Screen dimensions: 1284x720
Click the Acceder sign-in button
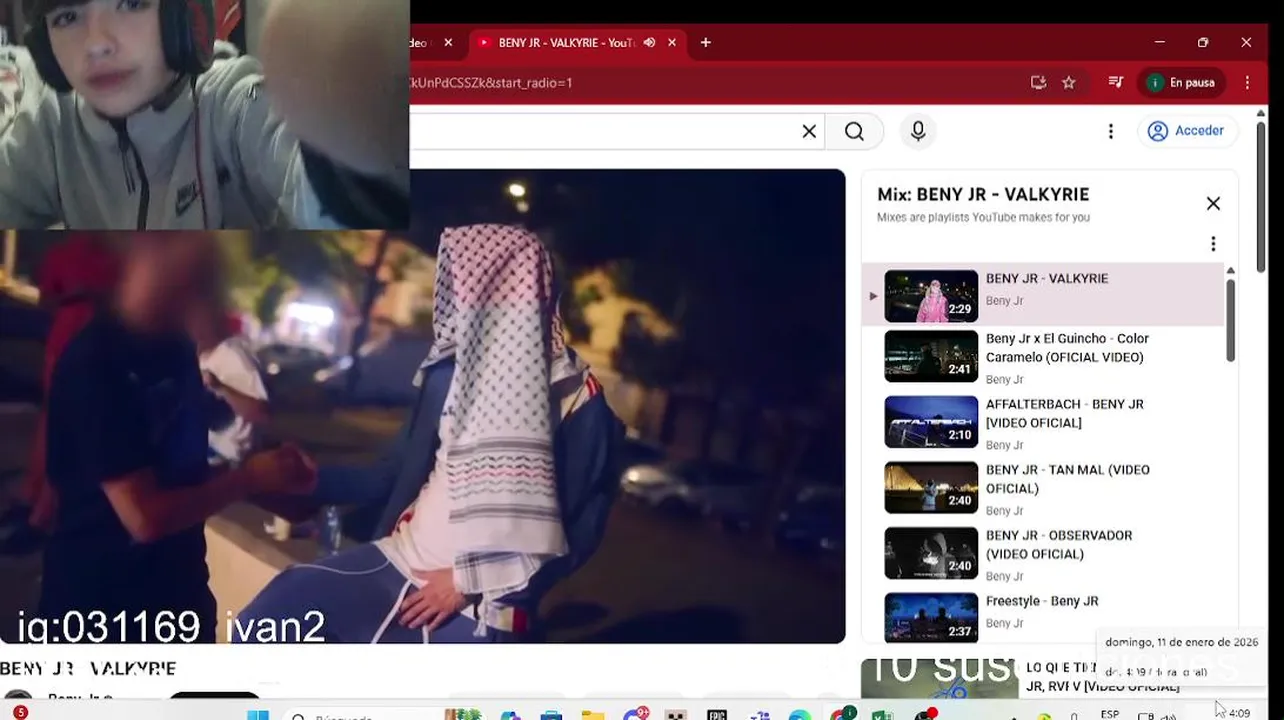[x=1187, y=131]
